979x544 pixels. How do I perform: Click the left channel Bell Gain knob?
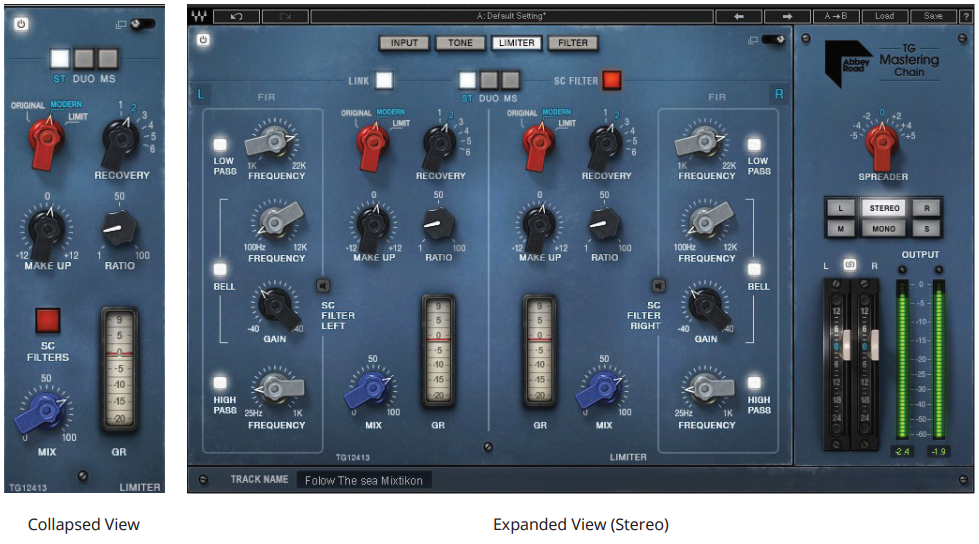(277, 307)
